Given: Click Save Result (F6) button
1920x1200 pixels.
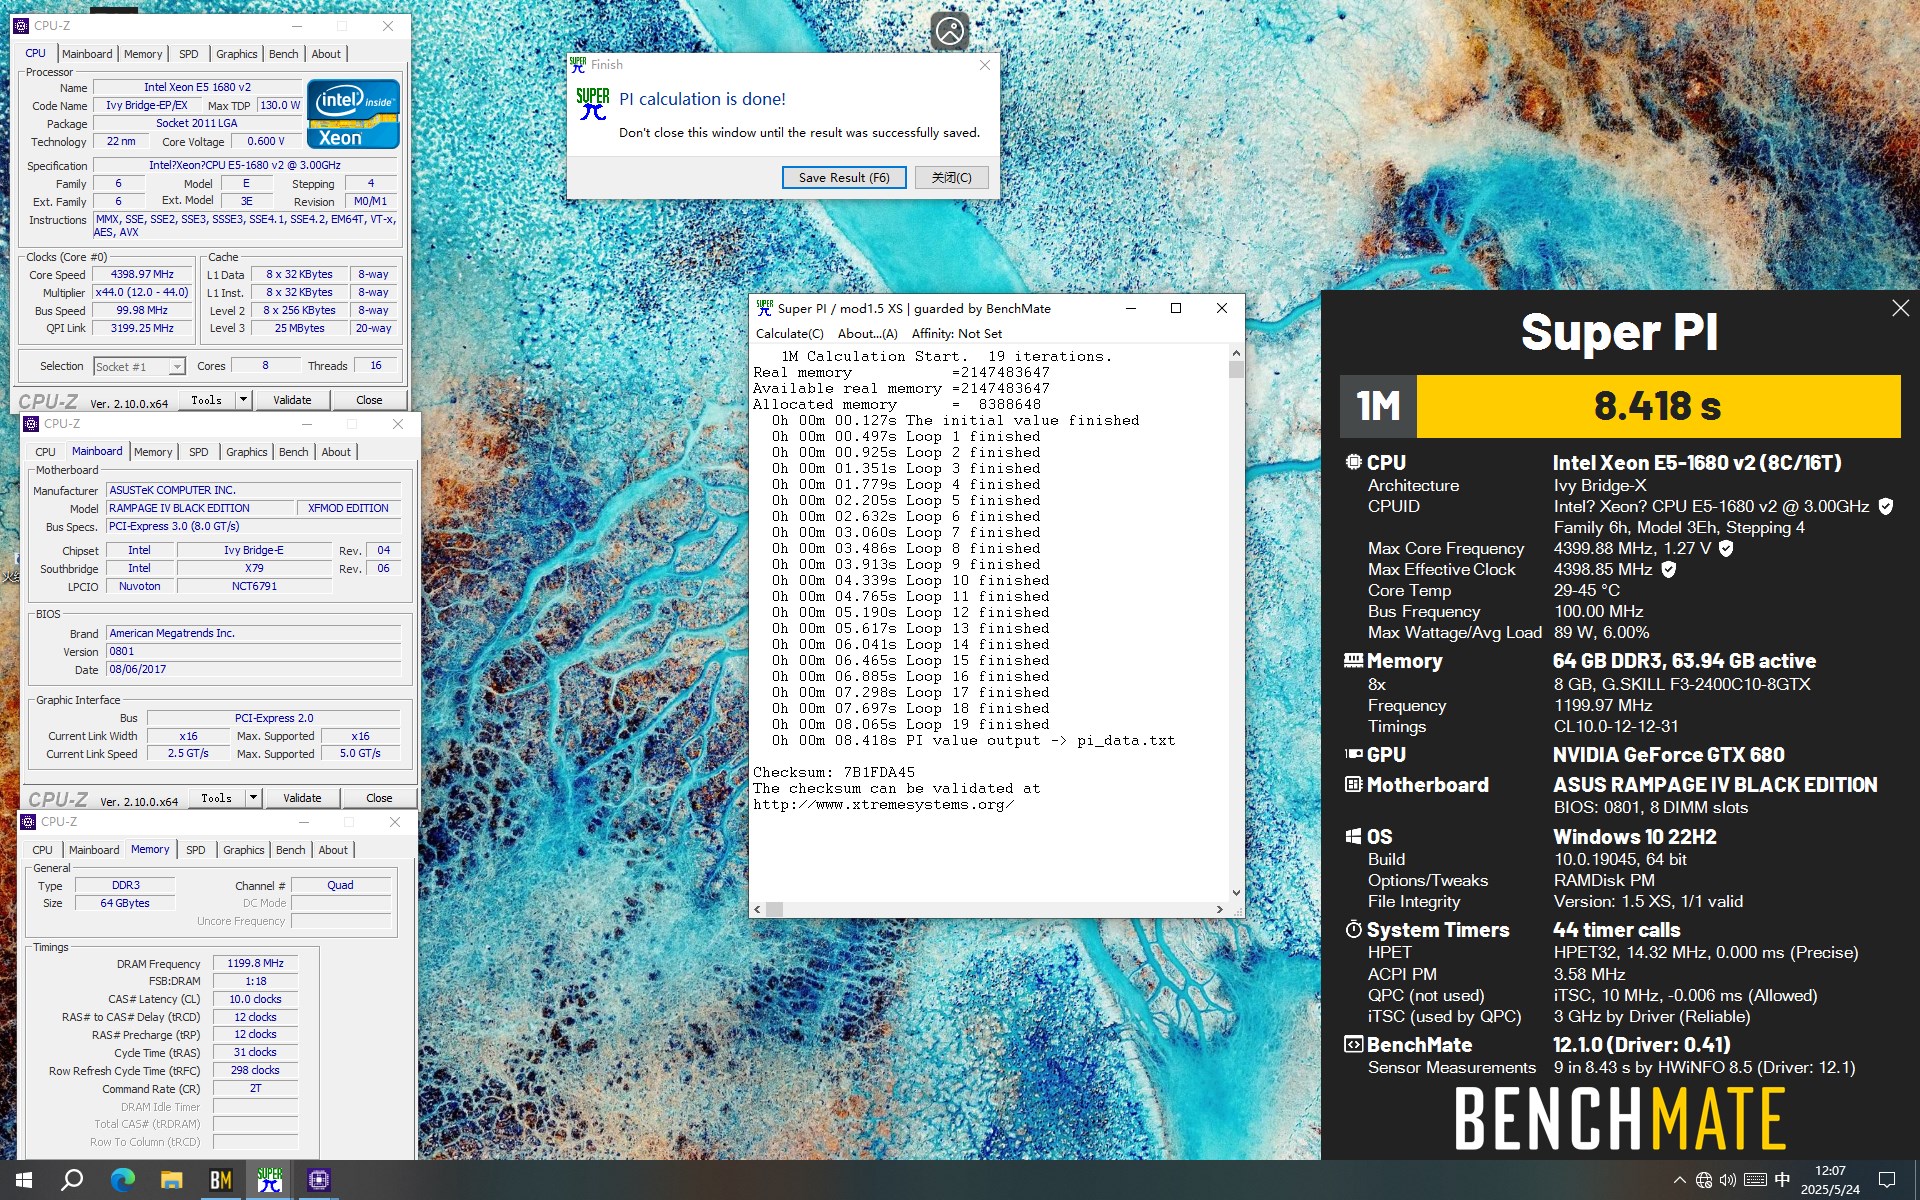Looking at the screenshot, I should point(844,177).
